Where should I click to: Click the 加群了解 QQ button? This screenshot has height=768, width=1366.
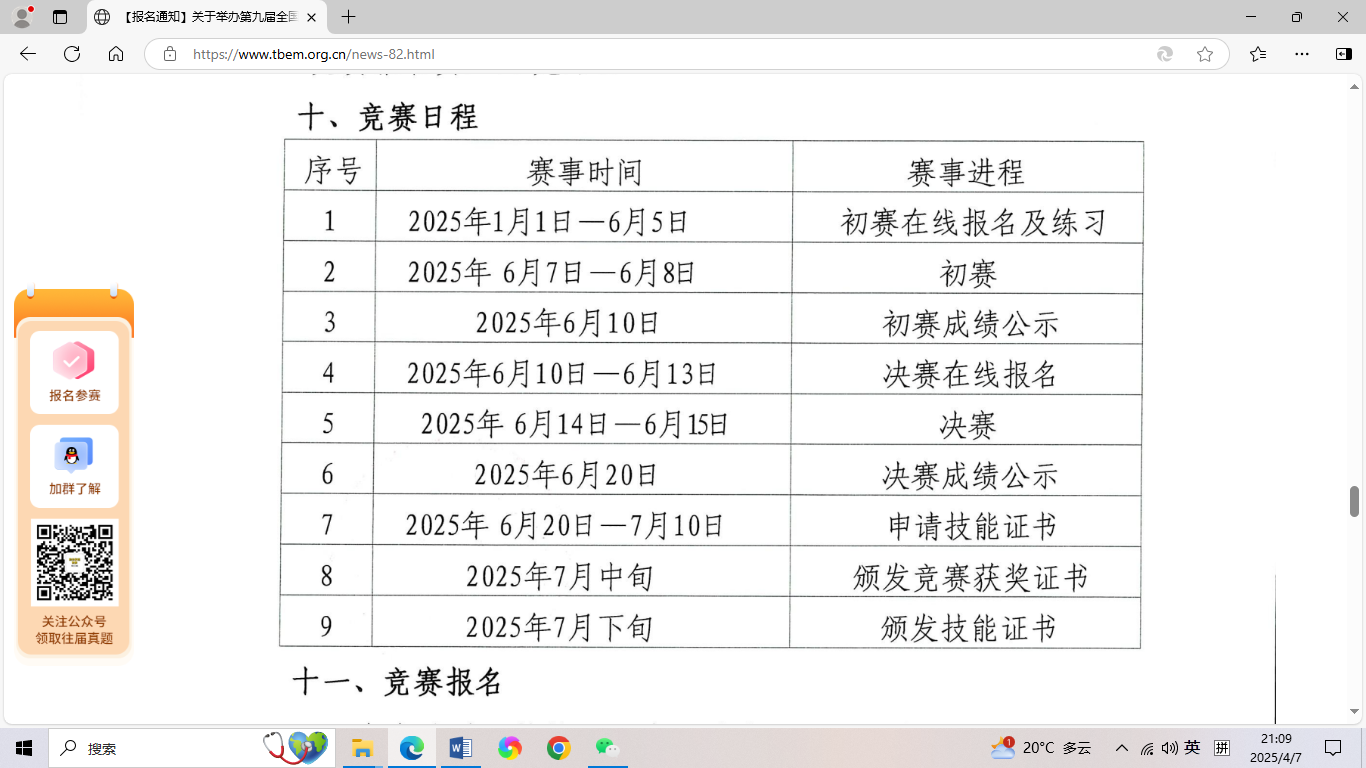(x=75, y=466)
